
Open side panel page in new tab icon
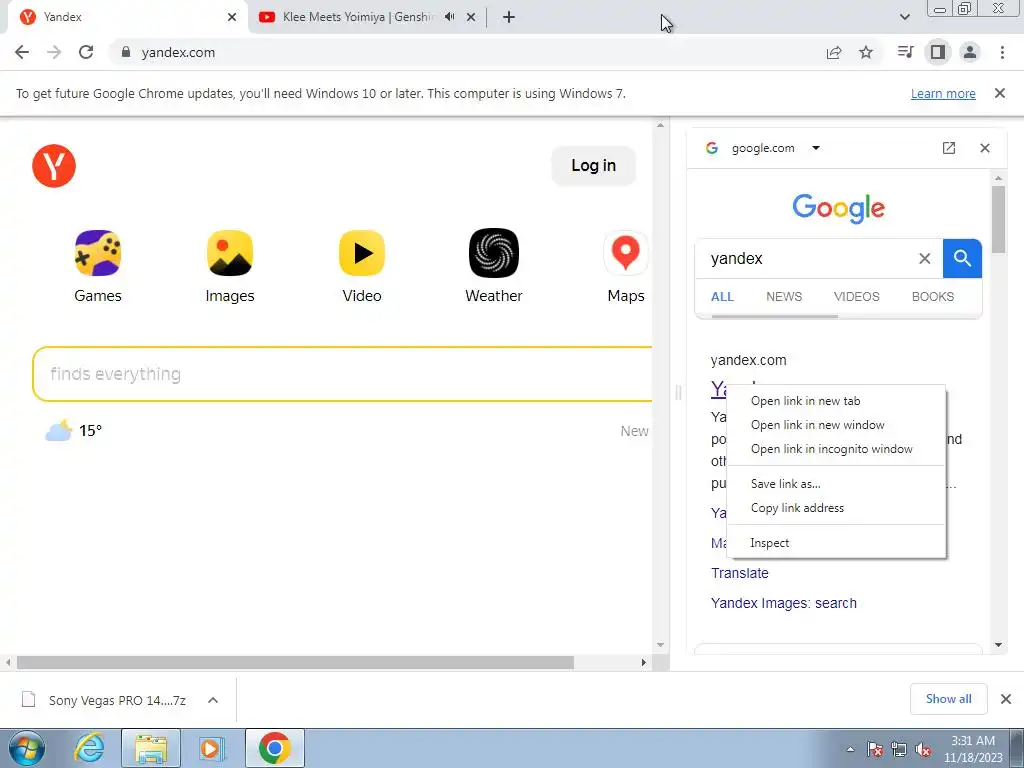click(949, 148)
